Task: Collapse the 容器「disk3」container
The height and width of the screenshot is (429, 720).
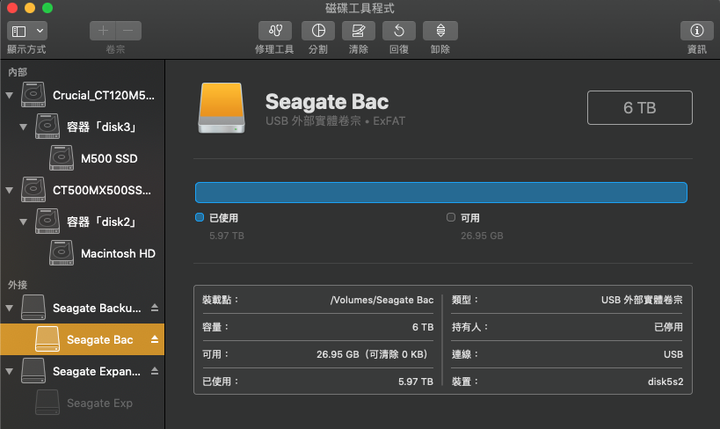Action: pyautogui.click(x=23, y=127)
